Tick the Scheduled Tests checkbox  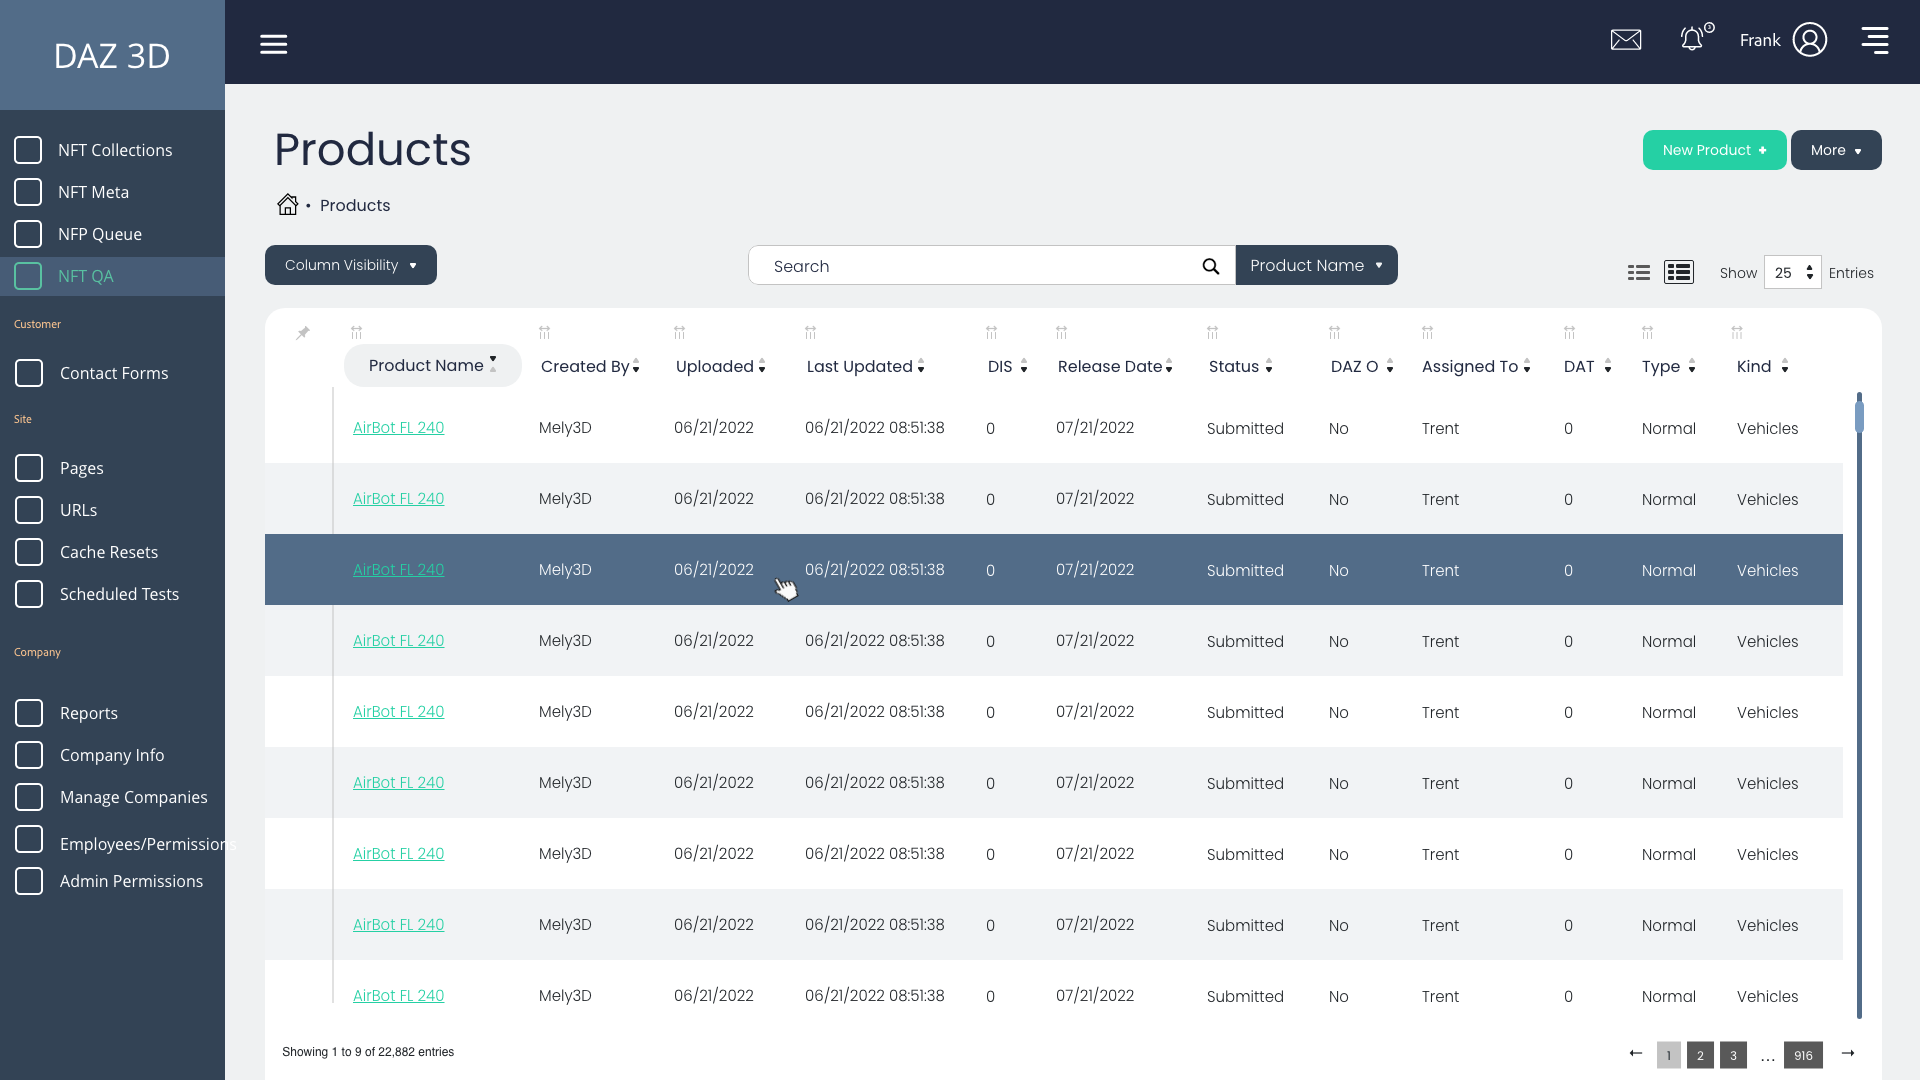click(x=29, y=594)
